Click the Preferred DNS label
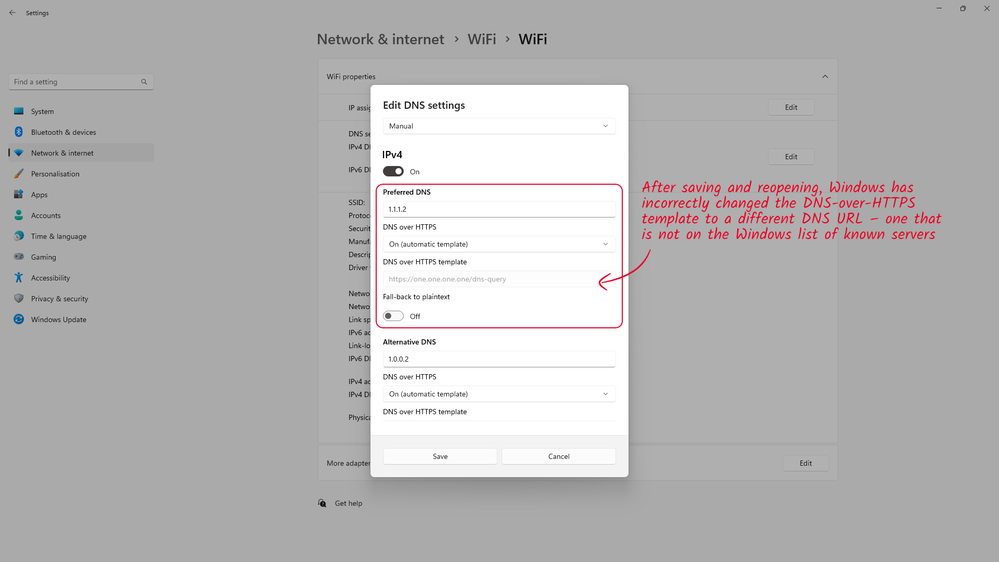 tap(406, 192)
